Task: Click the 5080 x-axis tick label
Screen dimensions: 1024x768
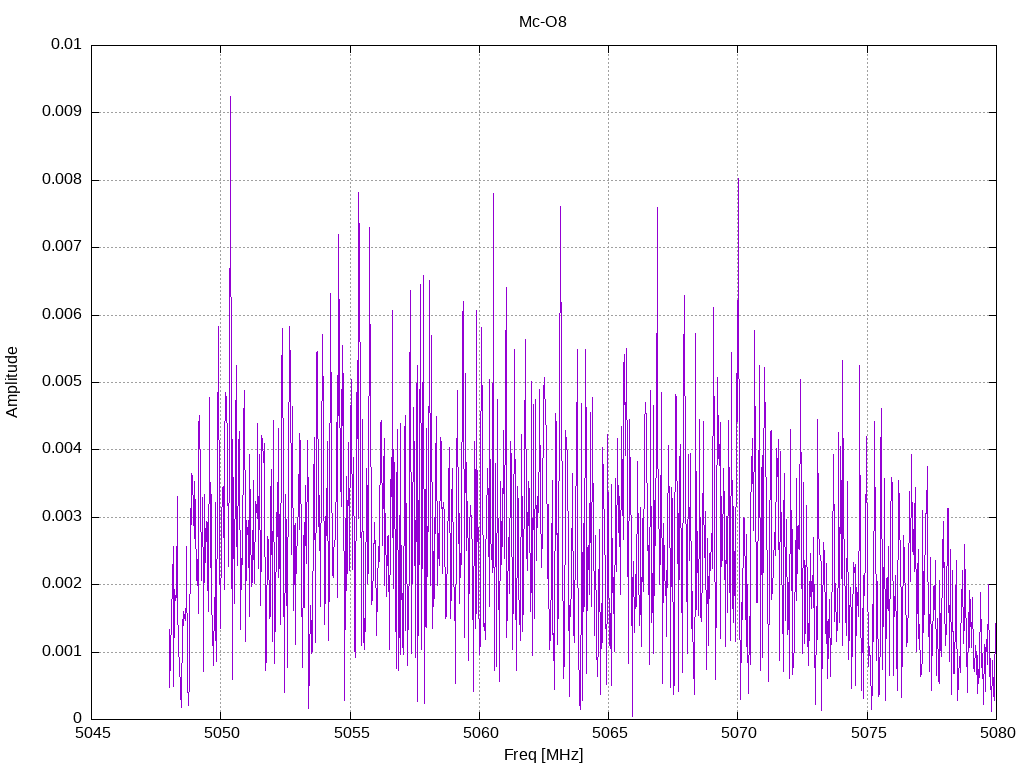Action: [x=997, y=733]
